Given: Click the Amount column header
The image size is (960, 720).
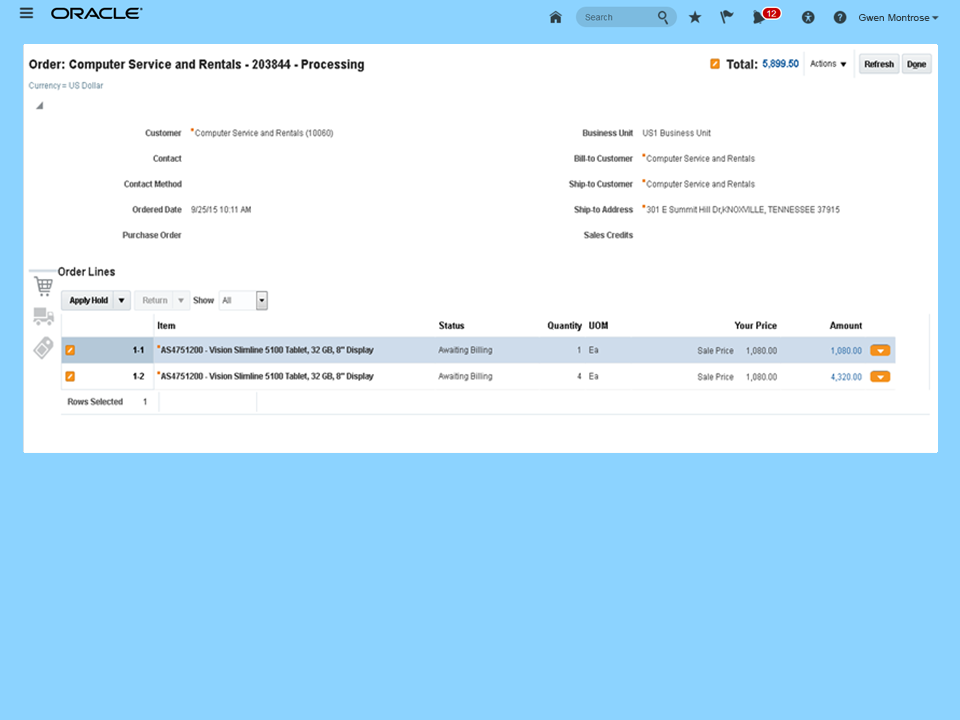Looking at the screenshot, I should (x=846, y=326).
